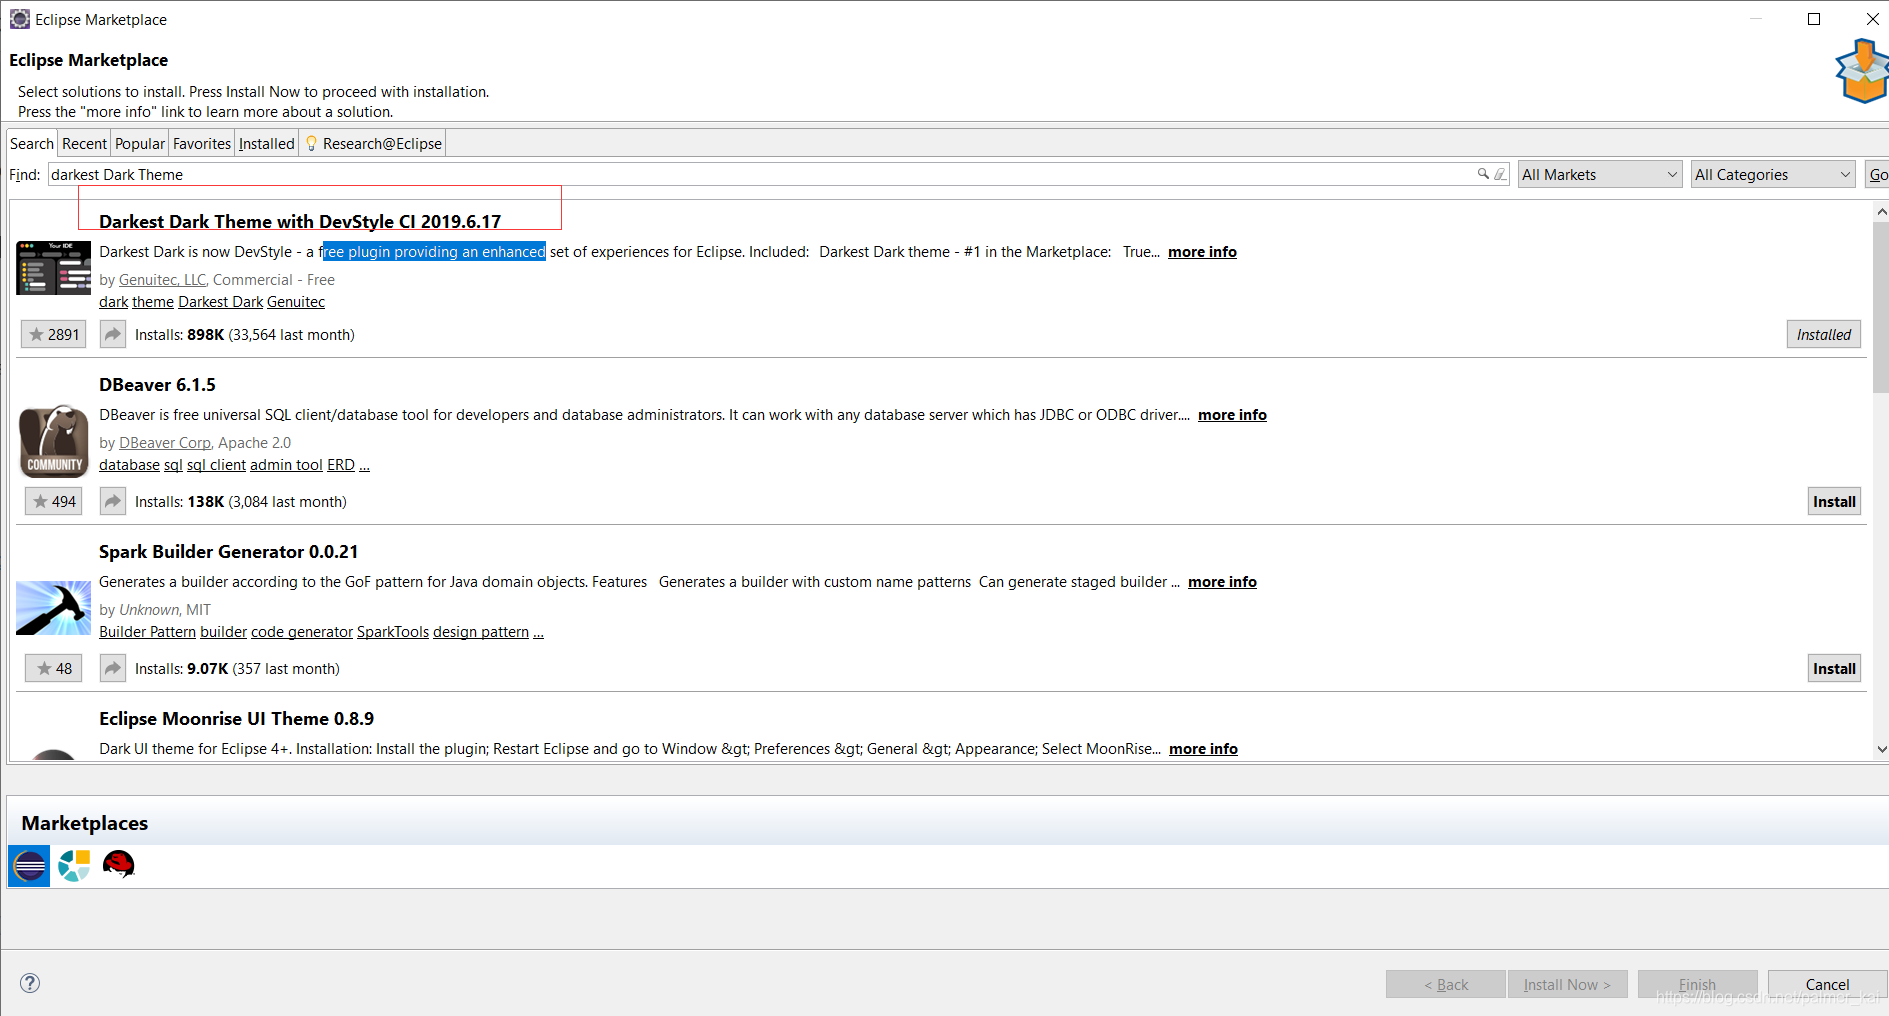Click the Darkest Dark Theme logo thumbnail
The height and width of the screenshot is (1016, 1889).
[x=53, y=268]
